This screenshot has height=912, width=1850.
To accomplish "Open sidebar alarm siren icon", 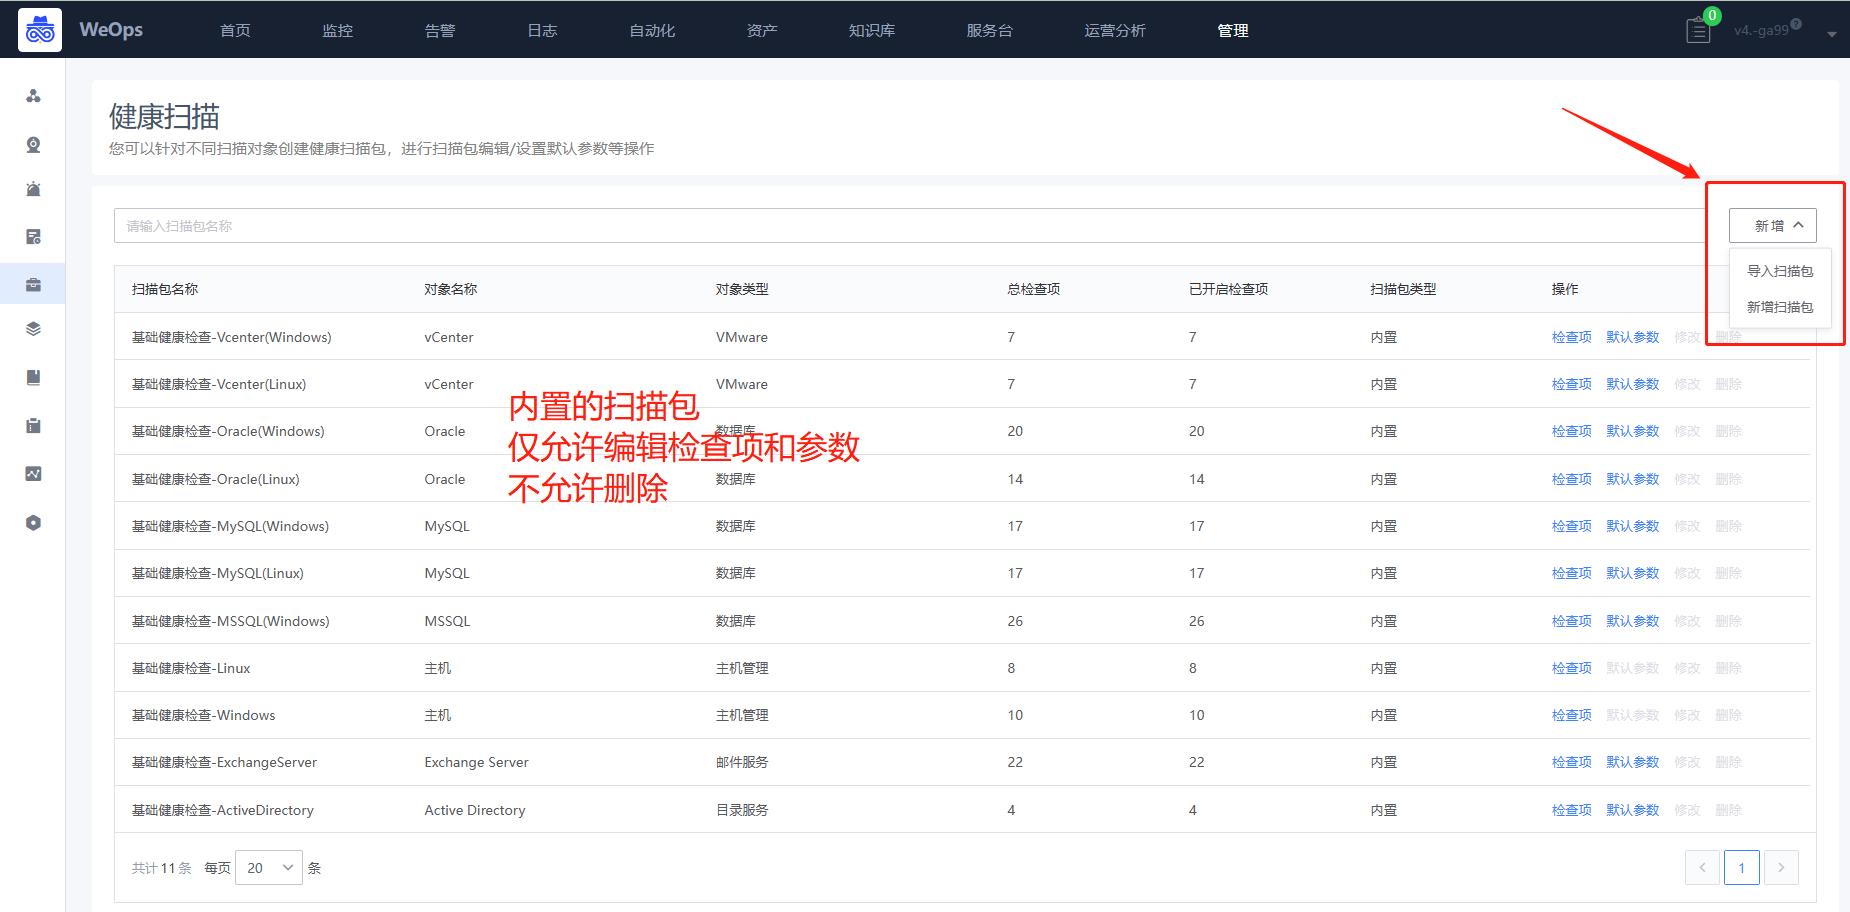I will (33, 189).
